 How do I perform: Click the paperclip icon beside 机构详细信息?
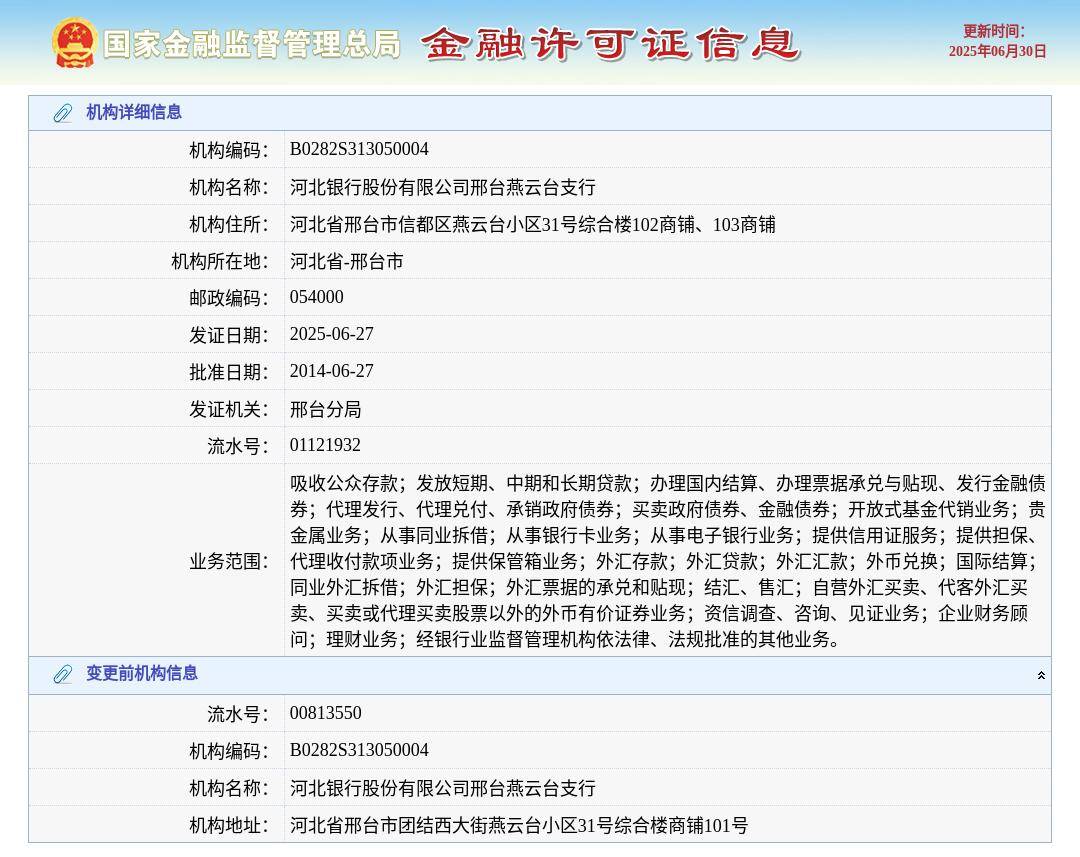coord(63,113)
